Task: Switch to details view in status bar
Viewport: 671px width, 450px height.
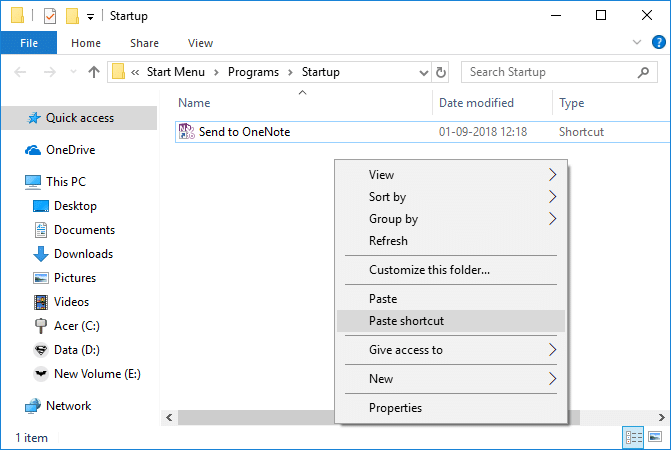Action: [633, 437]
